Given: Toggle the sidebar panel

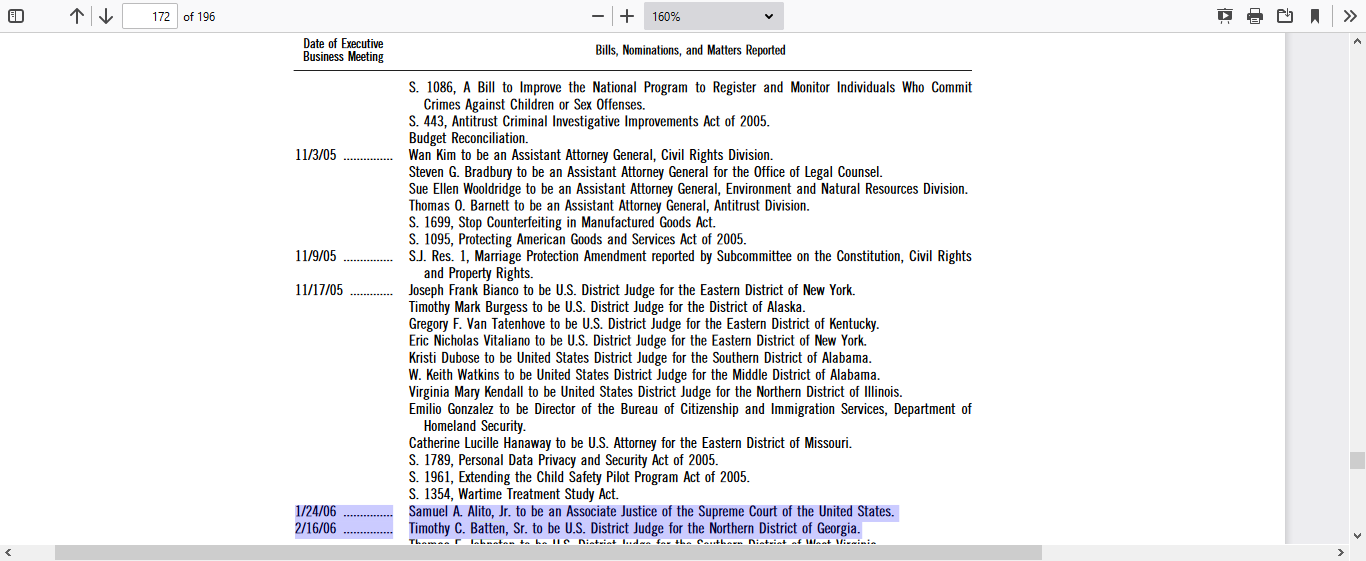Looking at the screenshot, I should [16, 16].
